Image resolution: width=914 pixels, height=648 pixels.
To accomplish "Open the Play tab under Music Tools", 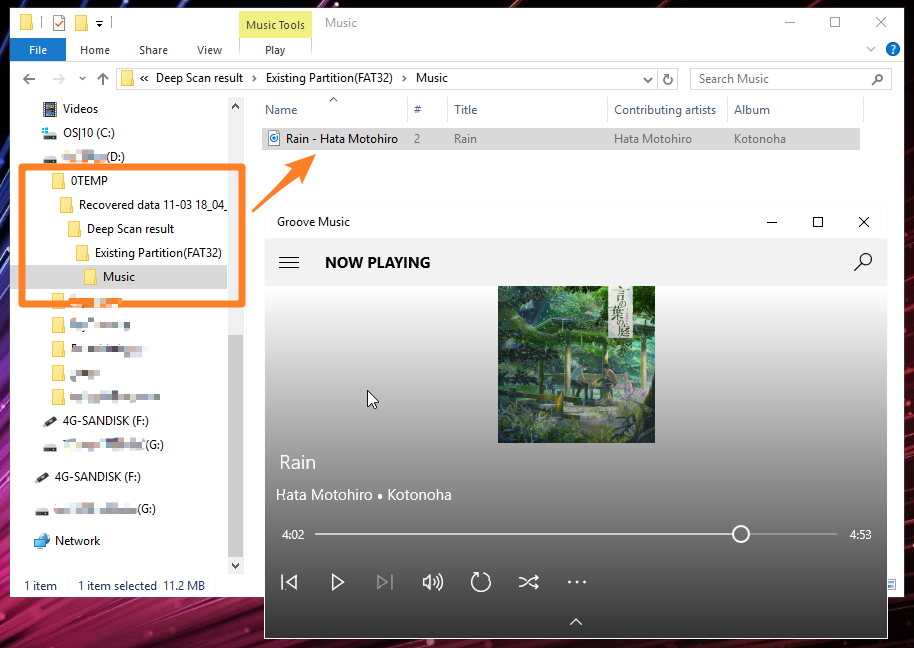I will point(275,50).
